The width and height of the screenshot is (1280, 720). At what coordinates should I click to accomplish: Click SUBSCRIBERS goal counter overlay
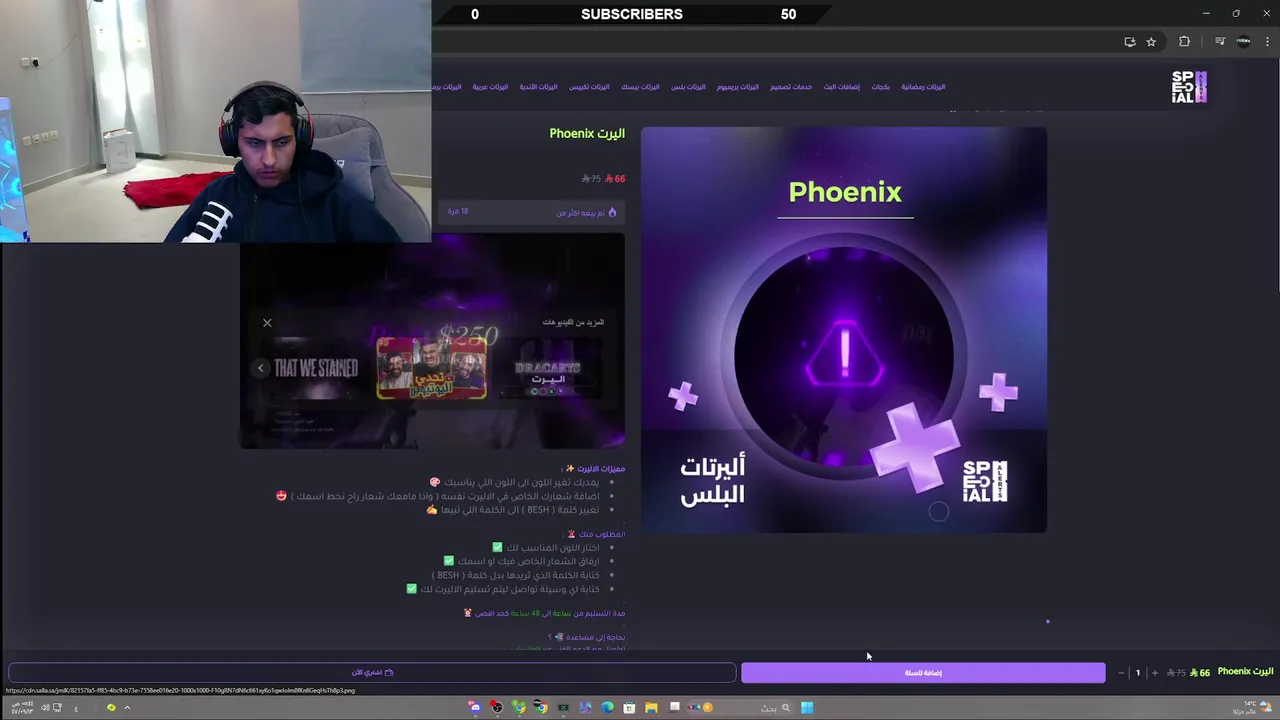(x=632, y=14)
